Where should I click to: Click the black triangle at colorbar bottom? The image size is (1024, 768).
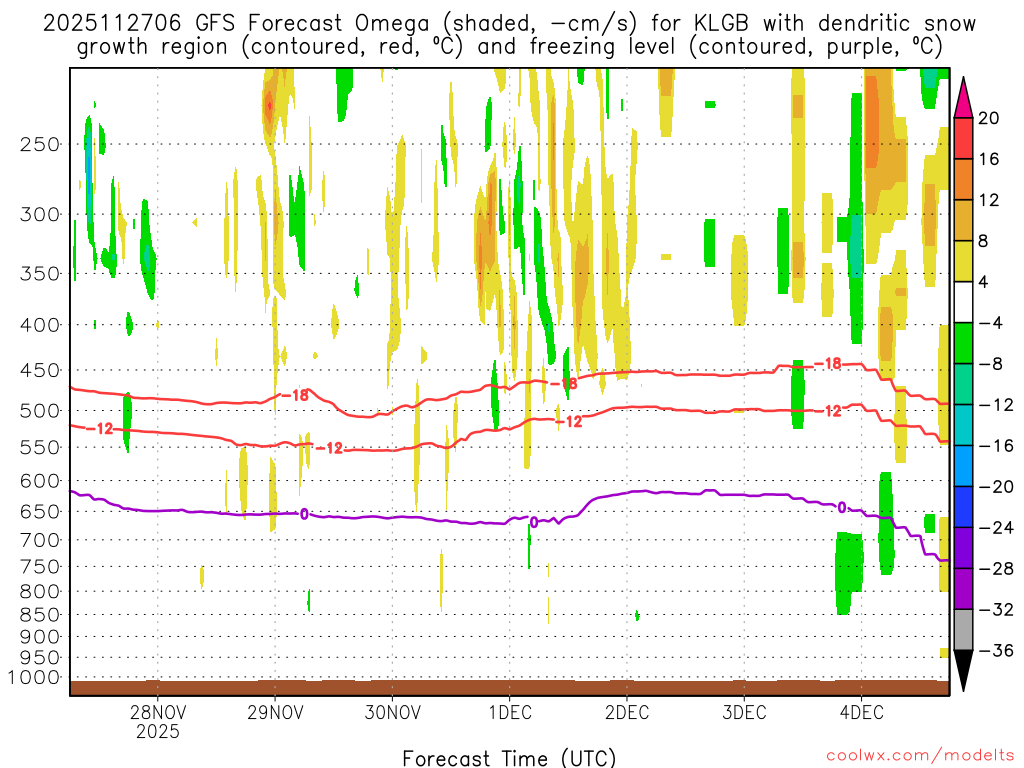pyautogui.click(x=963, y=670)
